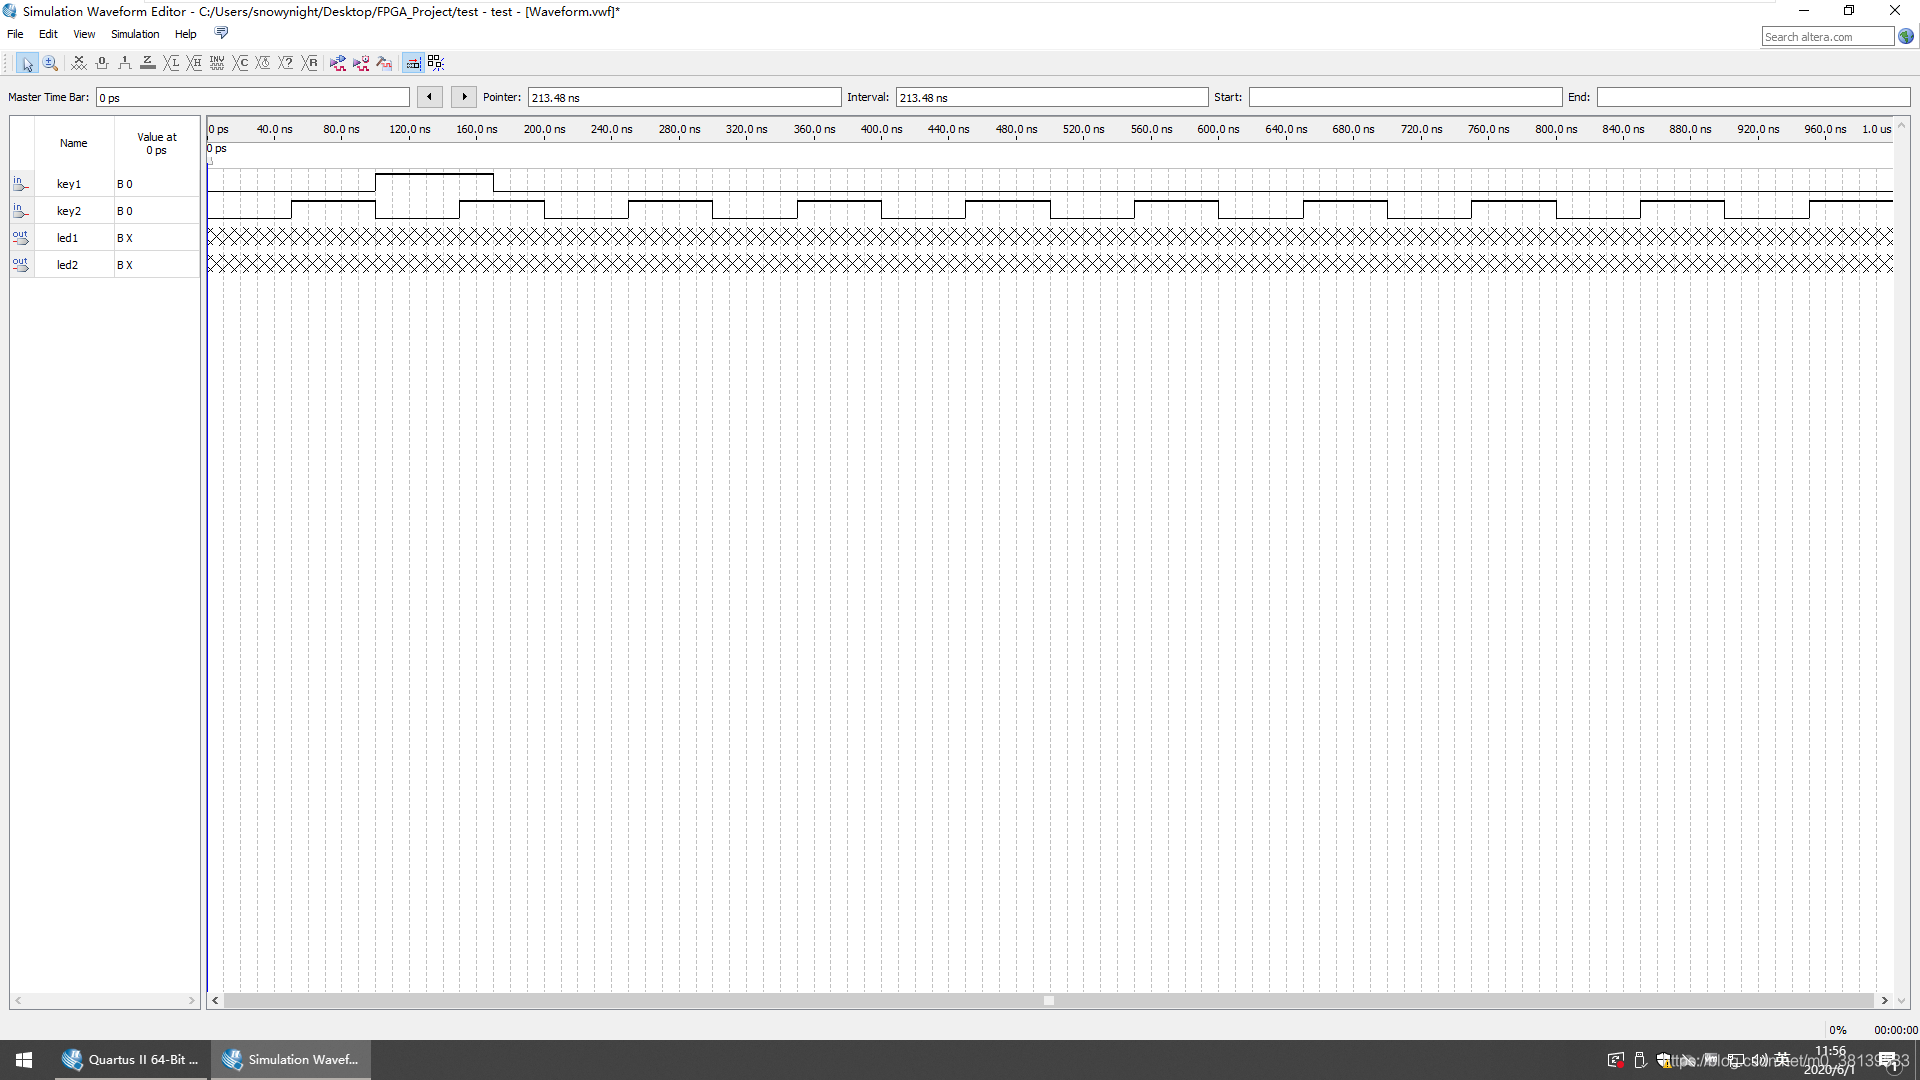The height and width of the screenshot is (1080, 1920).
Task: Toggle Snap to Transition button
Action: (x=436, y=63)
